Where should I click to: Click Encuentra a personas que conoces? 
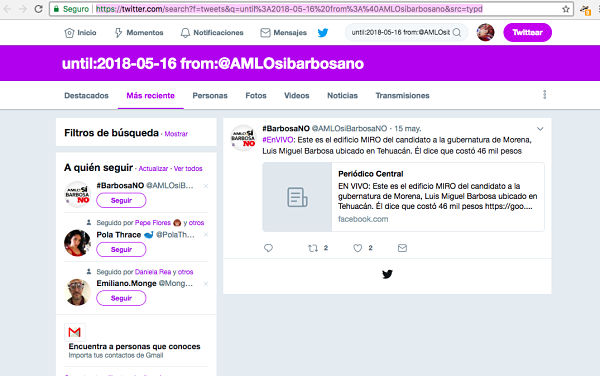click(134, 346)
